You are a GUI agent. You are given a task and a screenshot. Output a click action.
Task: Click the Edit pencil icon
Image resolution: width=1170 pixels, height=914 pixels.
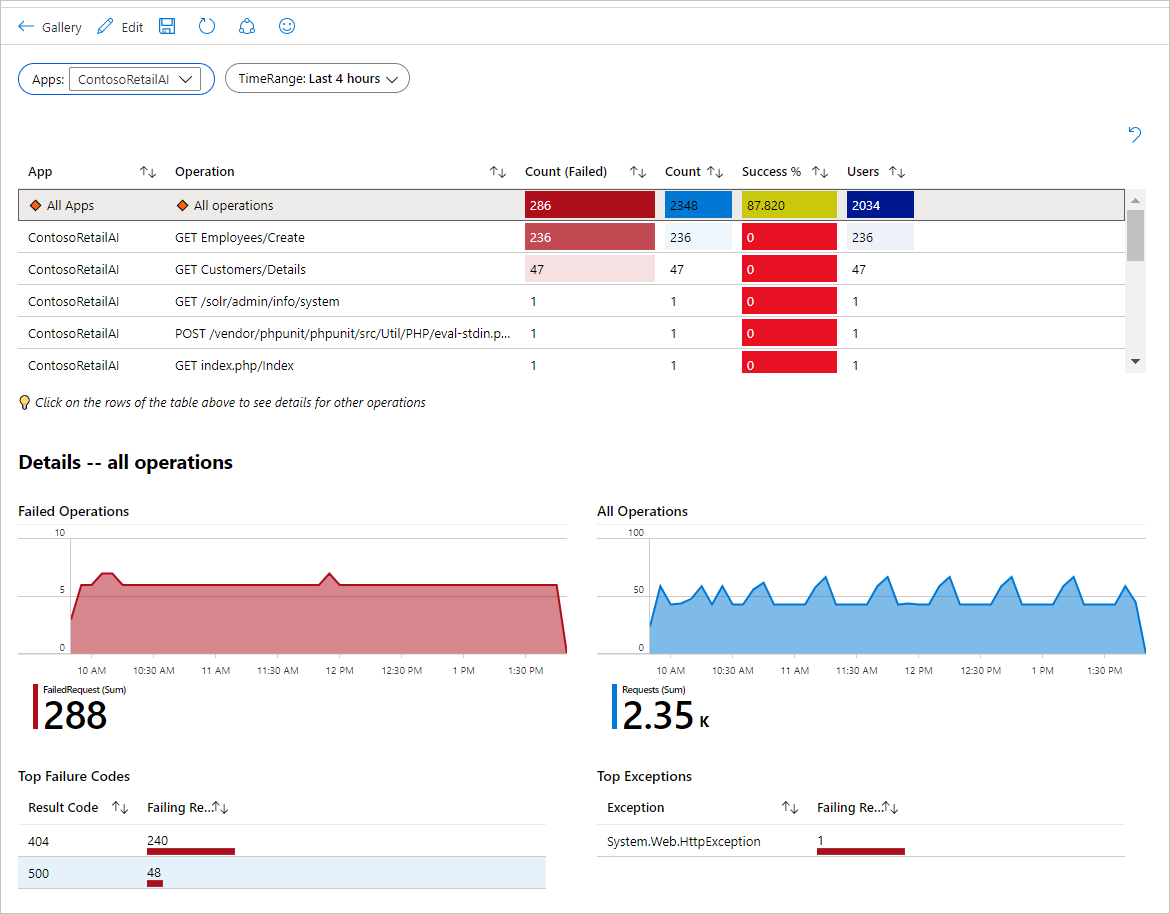[x=105, y=27]
